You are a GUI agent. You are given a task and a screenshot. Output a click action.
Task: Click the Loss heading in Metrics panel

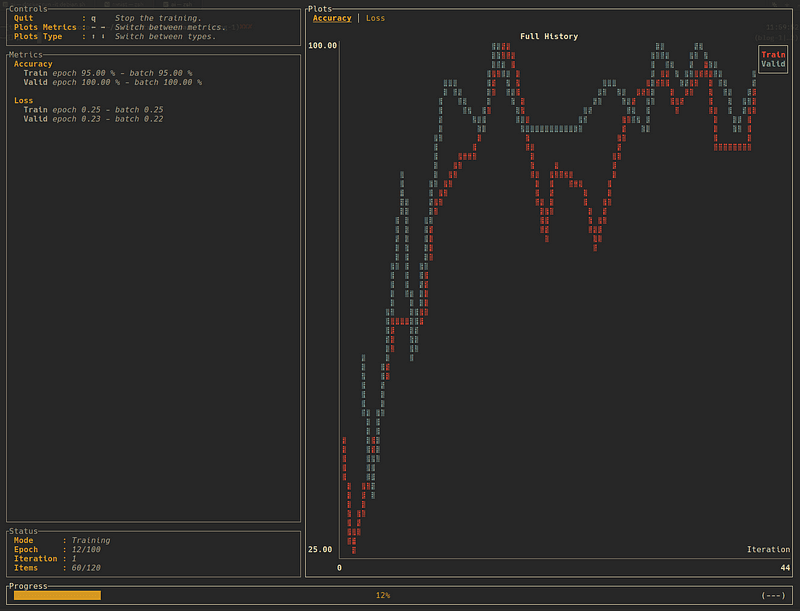pos(23,100)
